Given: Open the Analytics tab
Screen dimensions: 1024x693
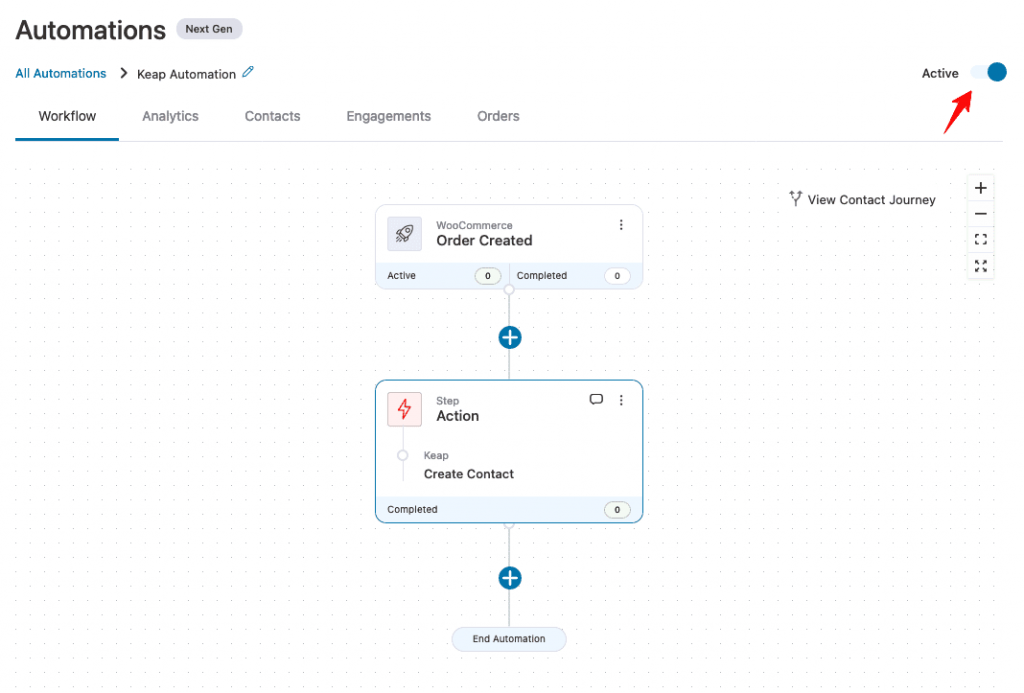Looking at the screenshot, I should pyautogui.click(x=170, y=116).
